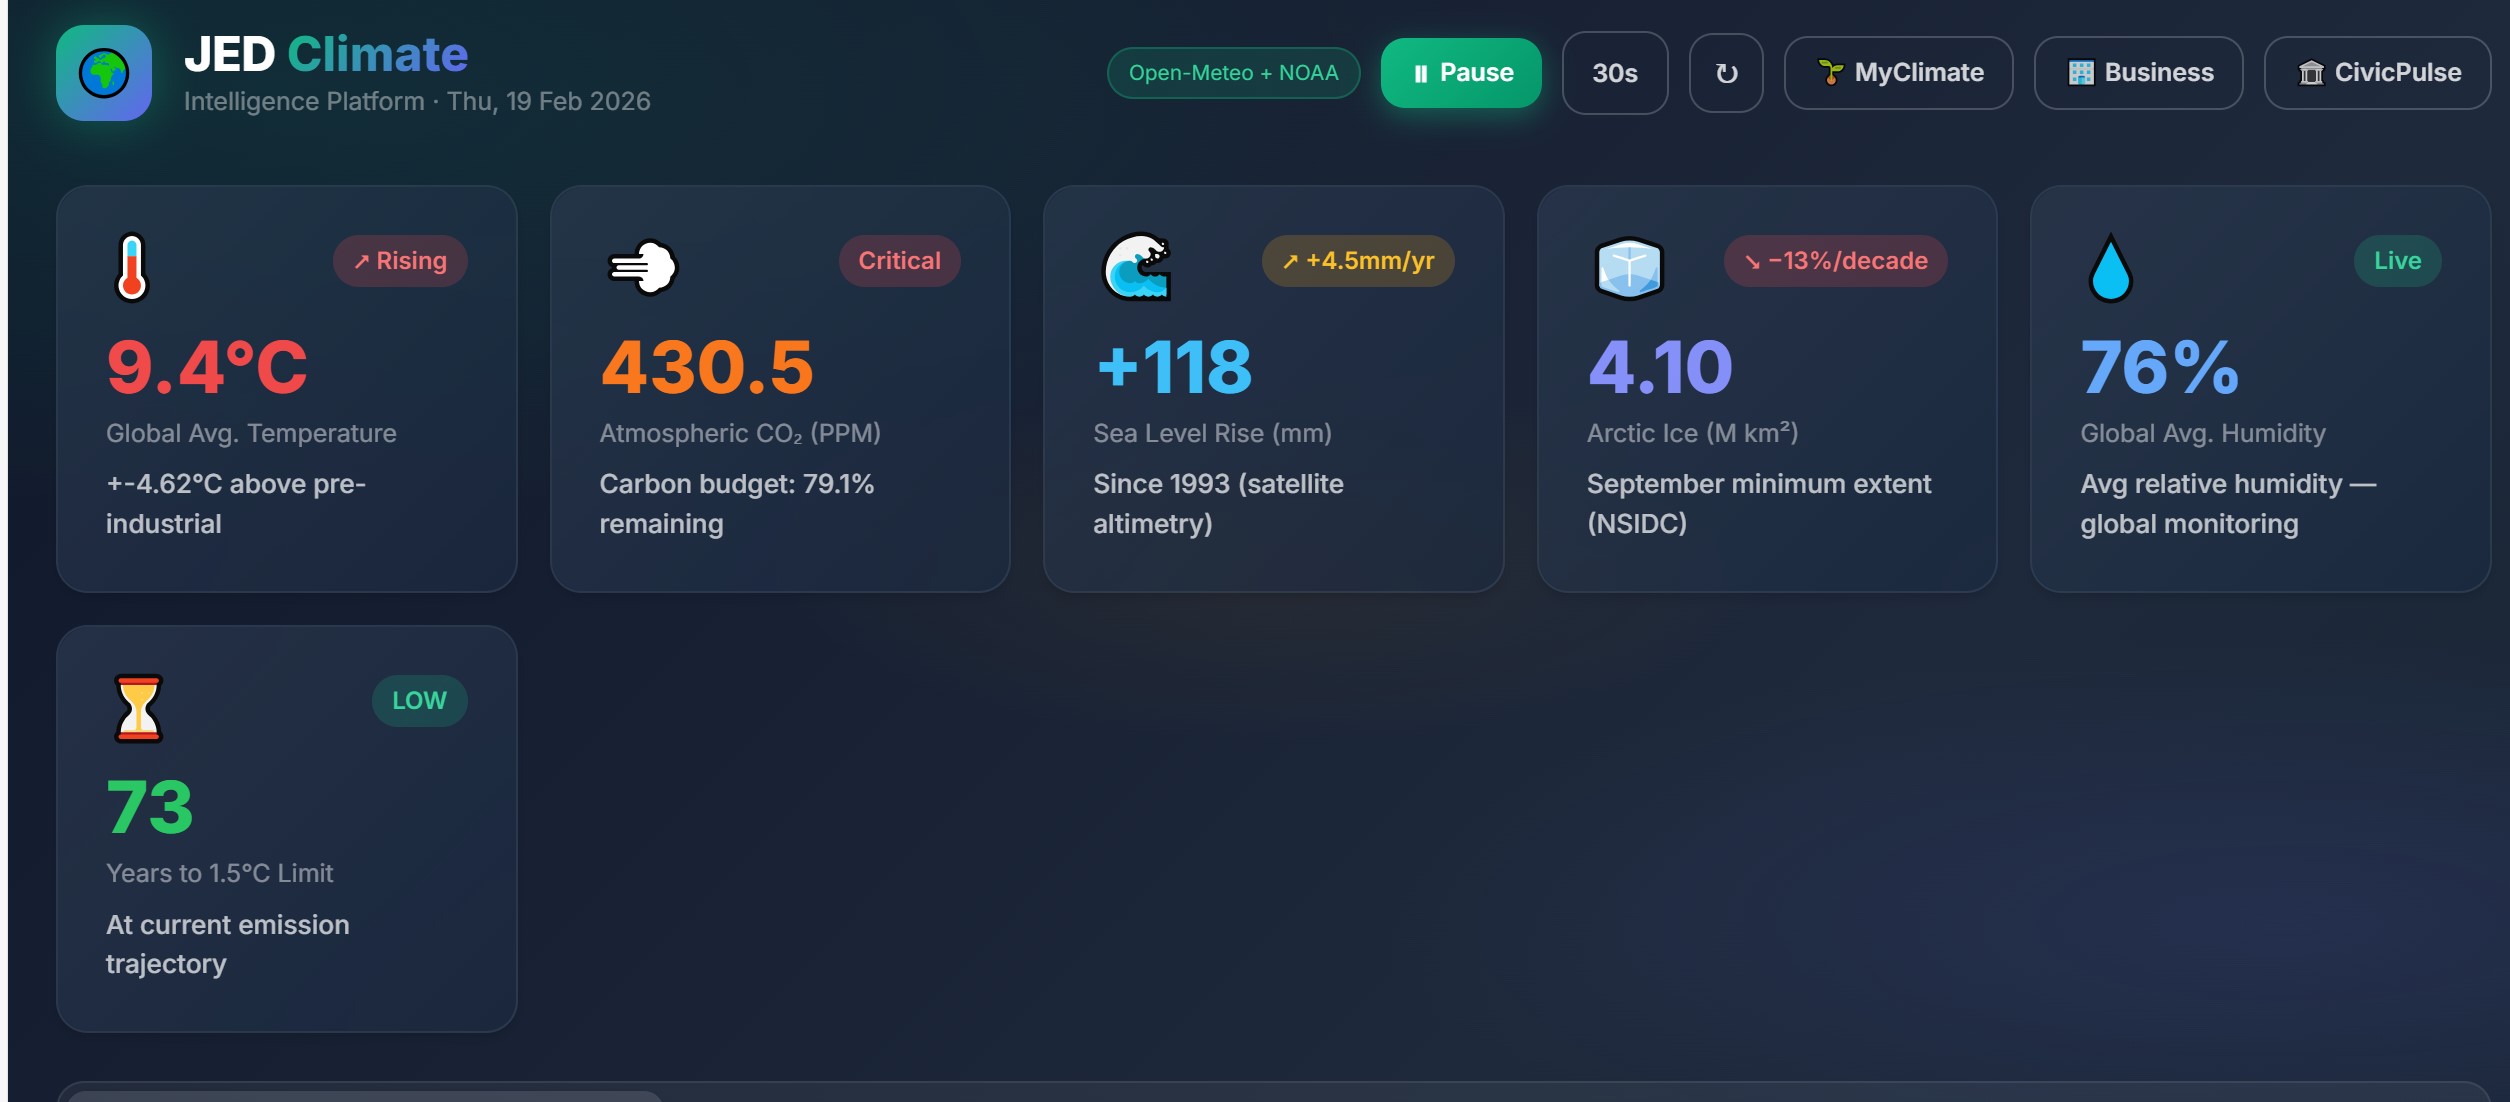The height and width of the screenshot is (1102, 2510).
Task: Click the Since 1993 satellite altimetry text
Action: pyautogui.click(x=1218, y=504)
